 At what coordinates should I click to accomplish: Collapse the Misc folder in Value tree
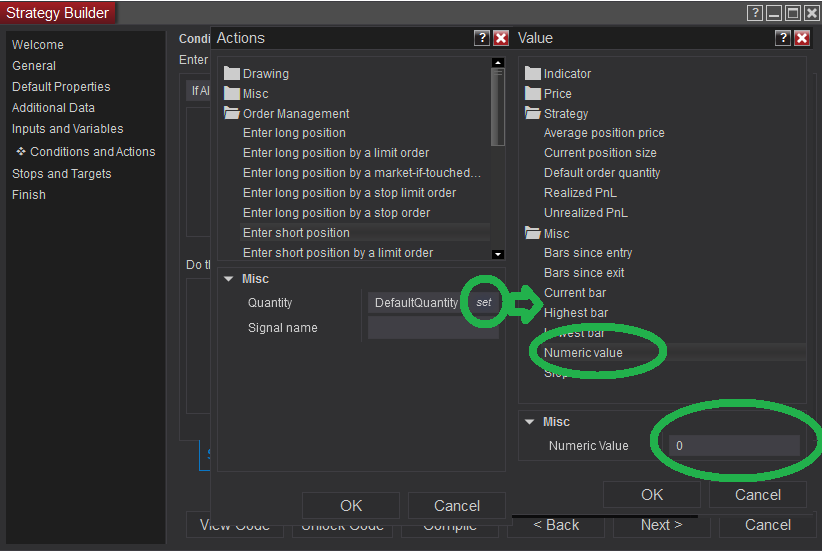coord(533,234)
